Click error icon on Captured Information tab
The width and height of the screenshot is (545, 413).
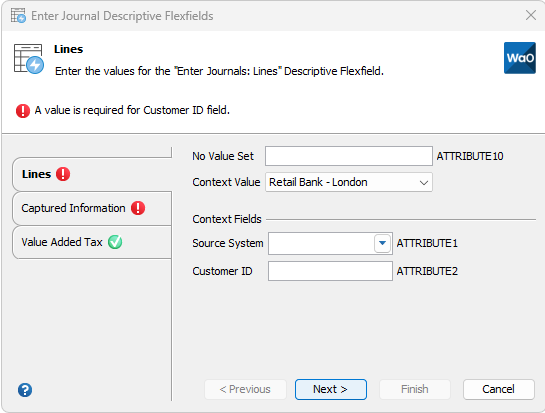(x=138, y=208)
